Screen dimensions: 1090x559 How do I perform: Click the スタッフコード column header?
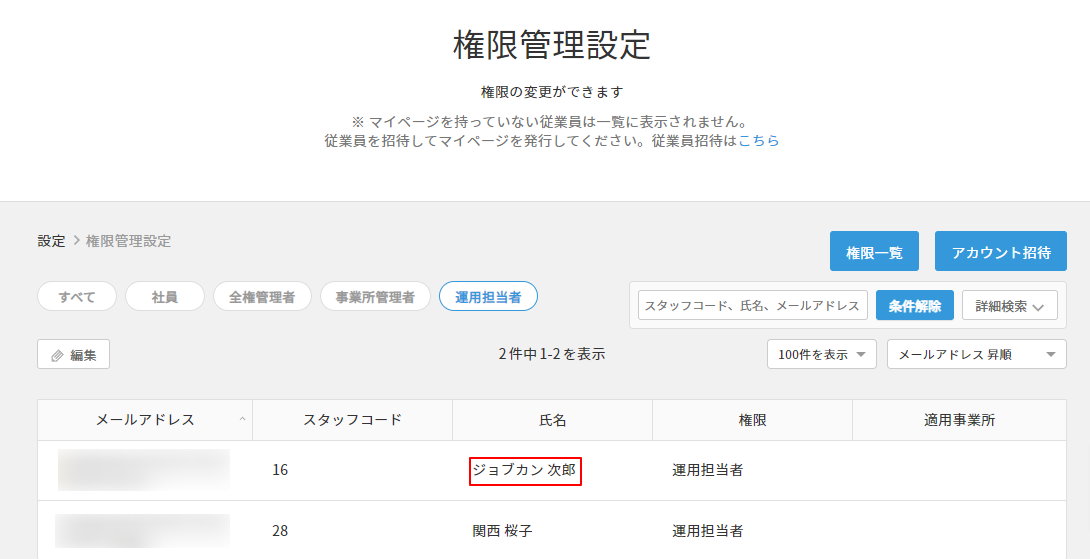coord(352,420)
